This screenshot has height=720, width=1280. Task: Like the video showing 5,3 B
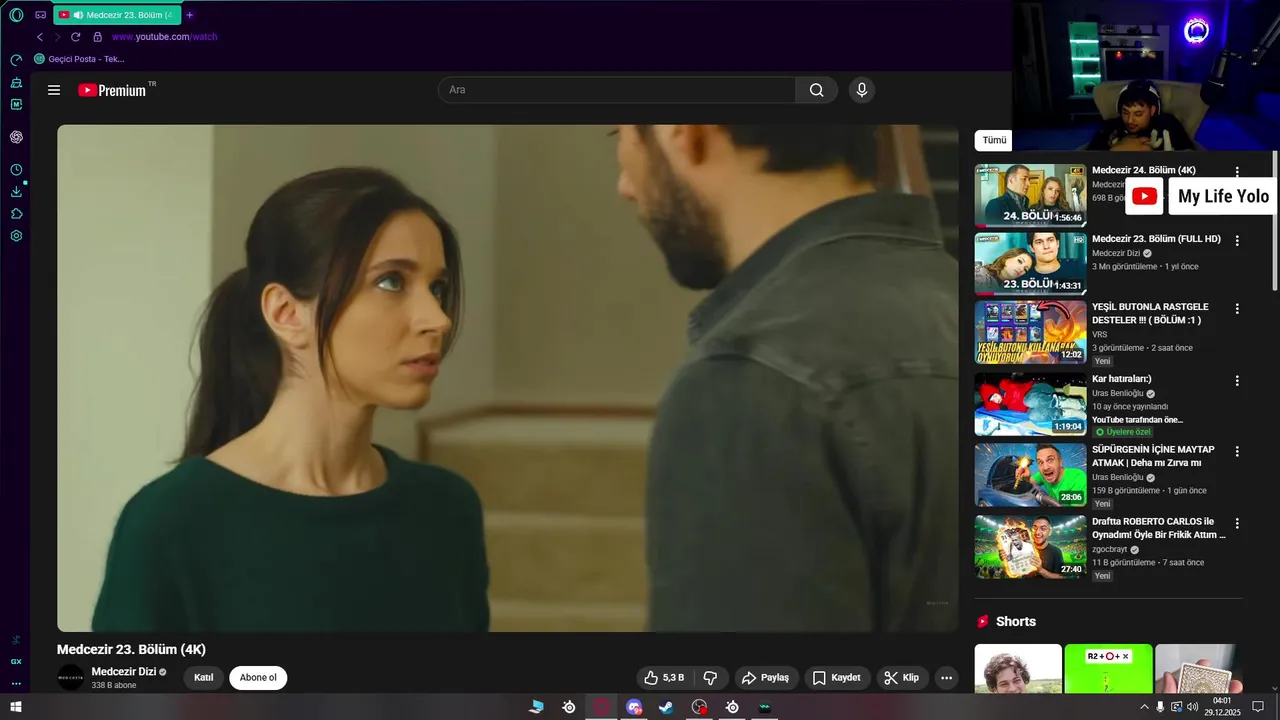pos(664,678)
